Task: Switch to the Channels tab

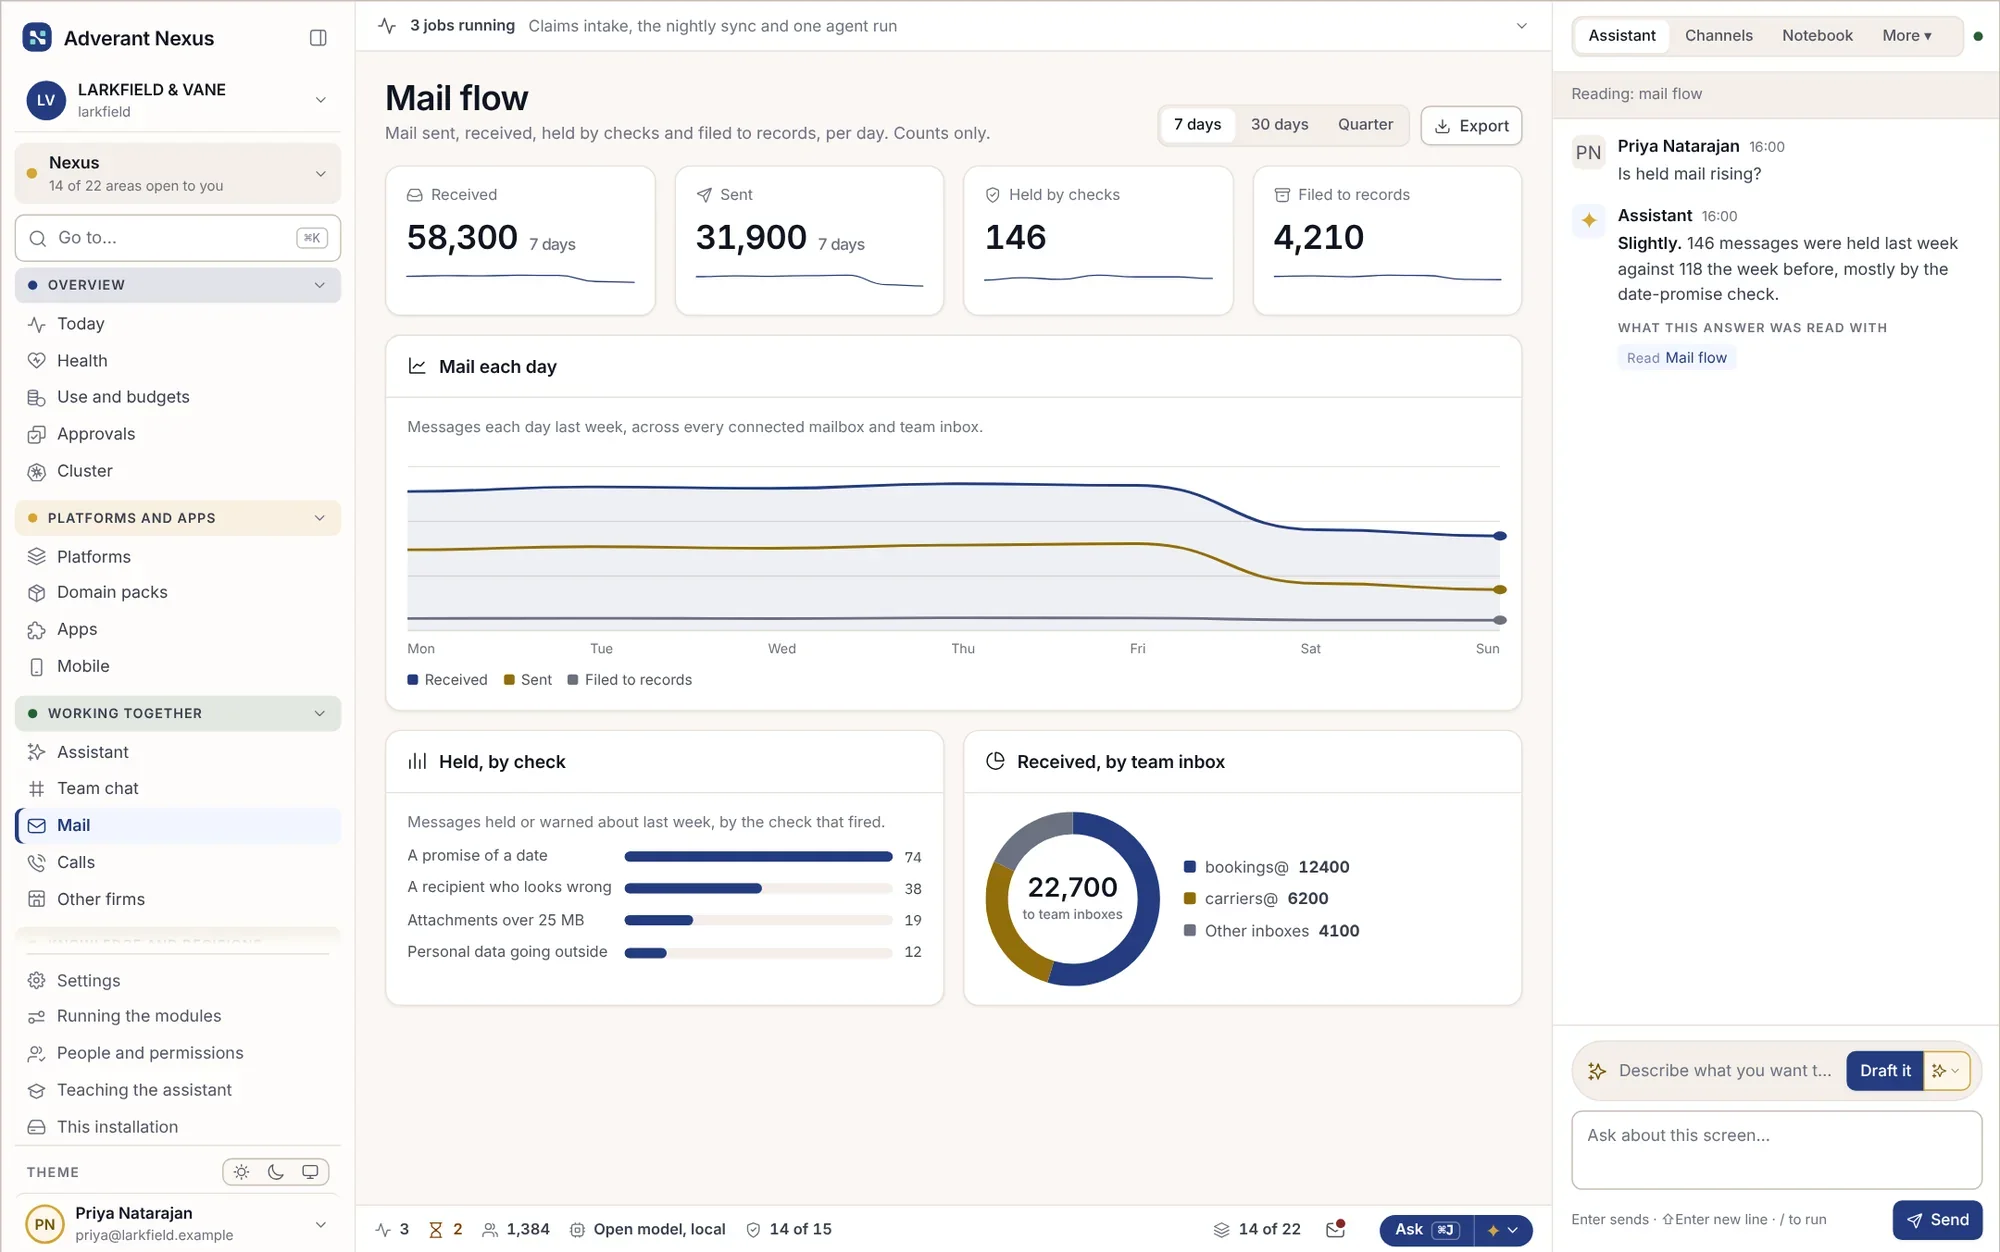Action: [1718, 36]
